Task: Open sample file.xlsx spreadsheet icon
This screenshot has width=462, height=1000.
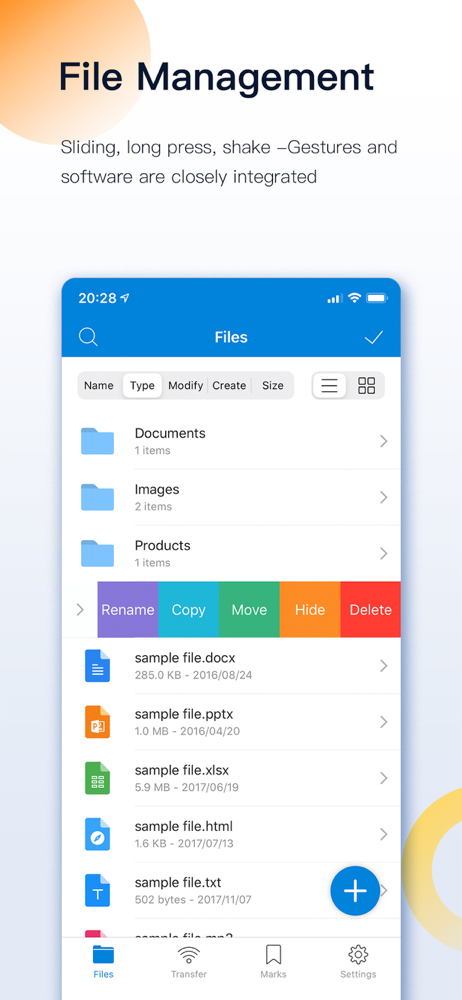Action: (98, 778)
